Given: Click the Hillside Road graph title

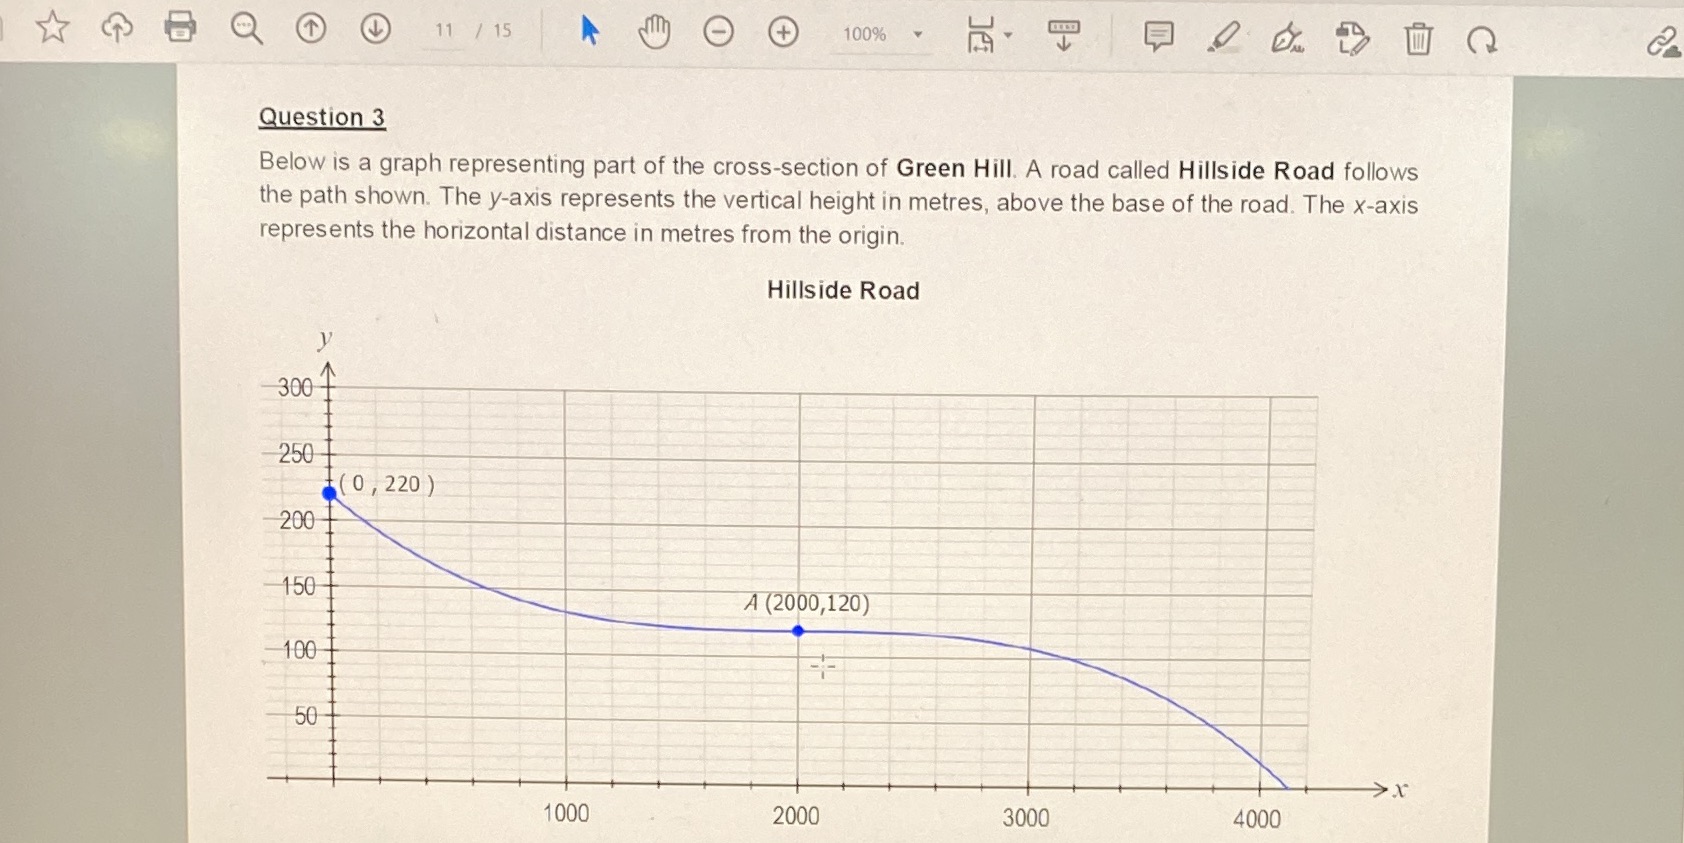Looking at the screenshot, I should [x=843, y=290].
